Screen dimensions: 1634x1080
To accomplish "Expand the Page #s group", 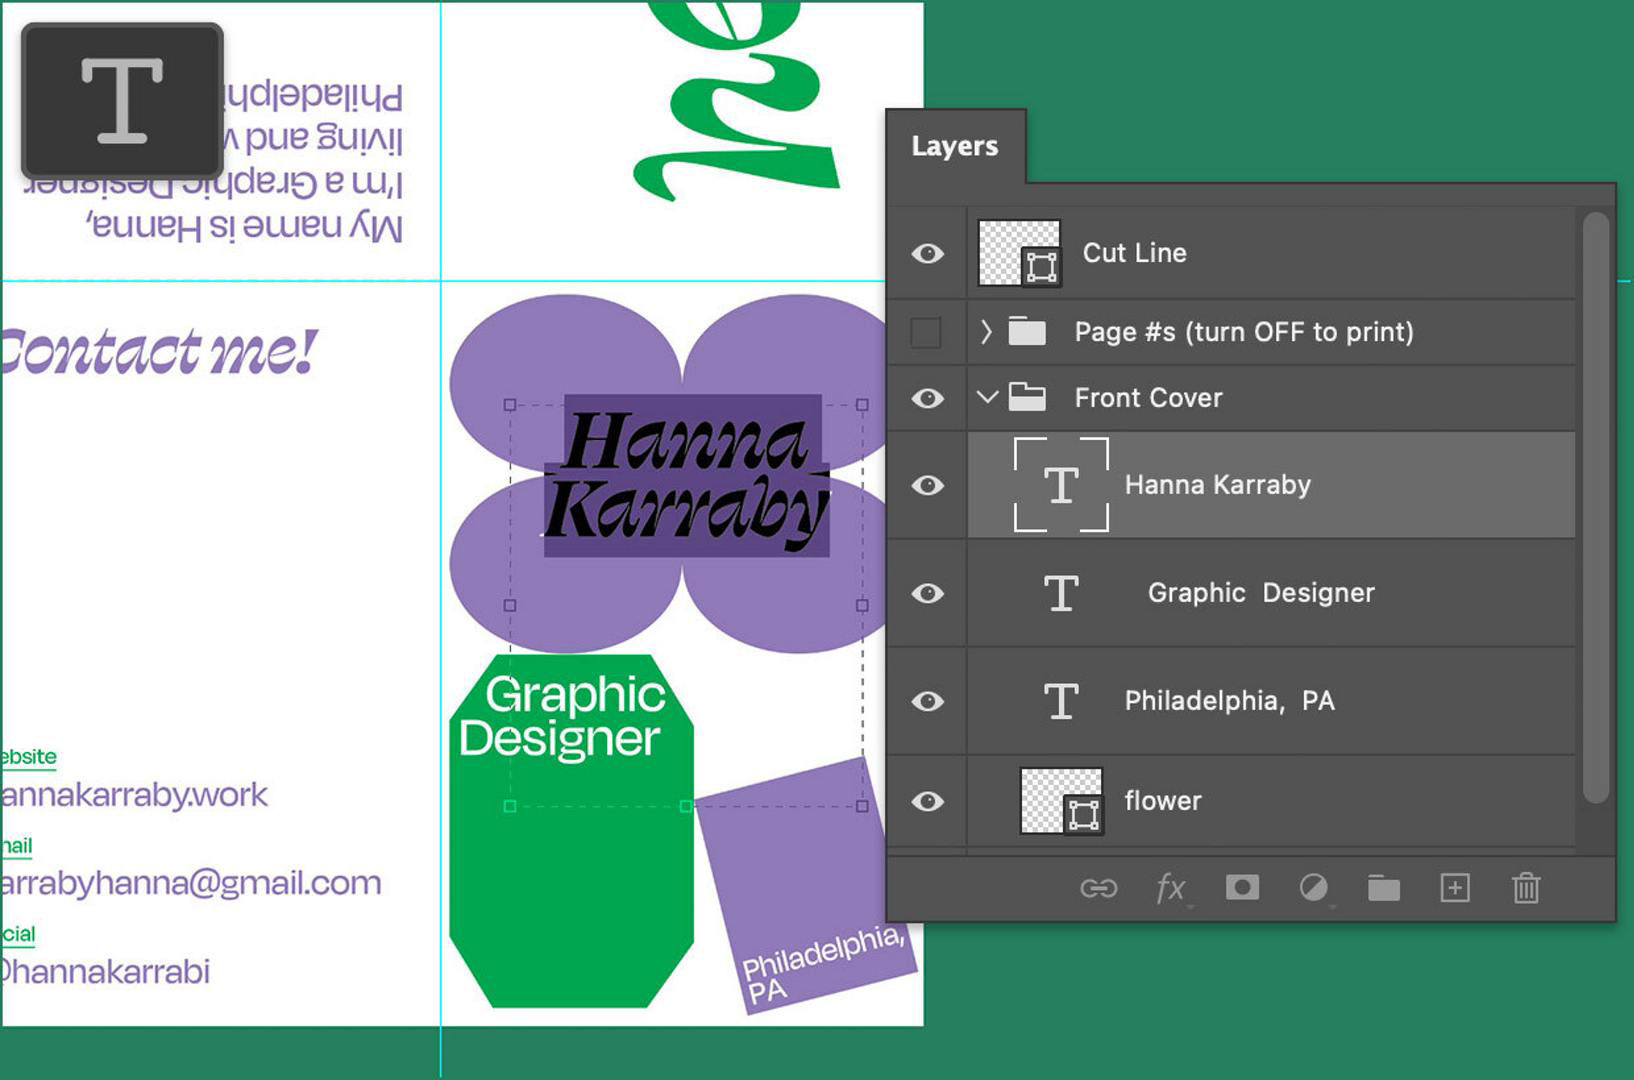I will pyautogui.click(x=985, y=332).
